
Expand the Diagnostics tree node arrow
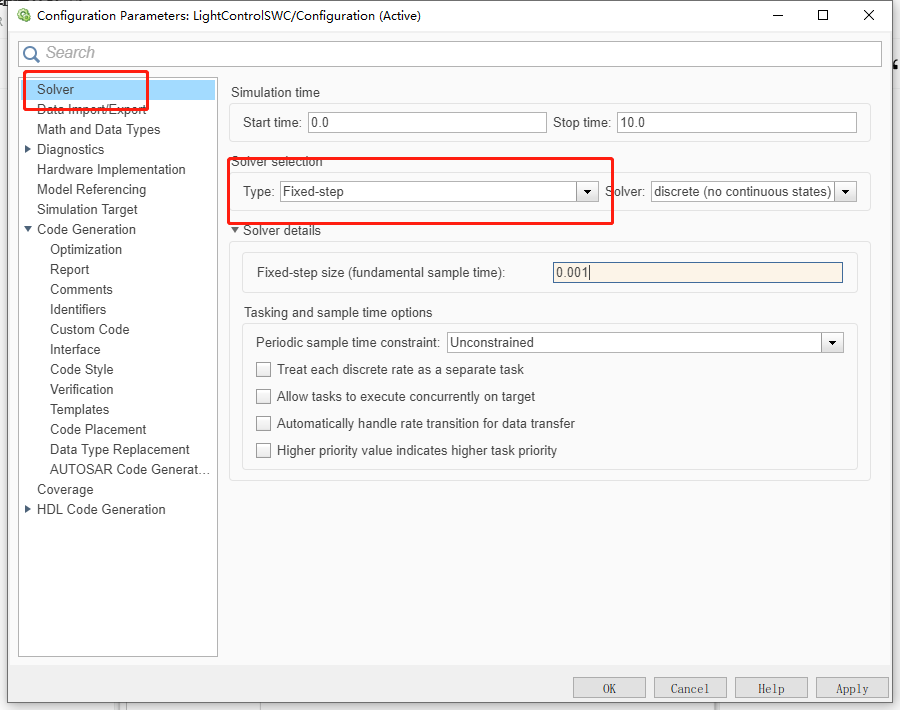tap(28, 149)
